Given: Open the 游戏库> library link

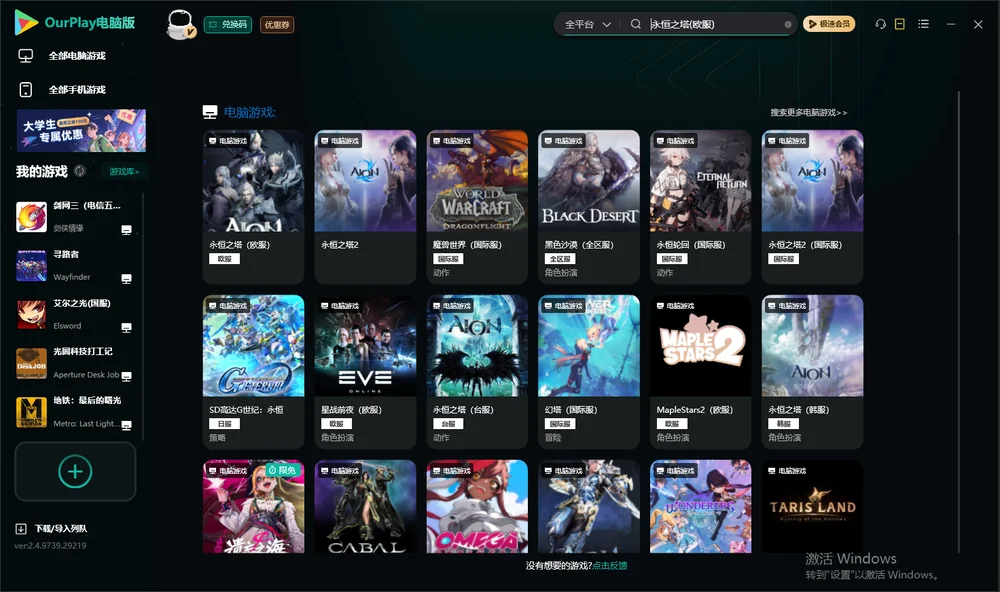Looking at the screenshot, I should (x=124, y=172).
